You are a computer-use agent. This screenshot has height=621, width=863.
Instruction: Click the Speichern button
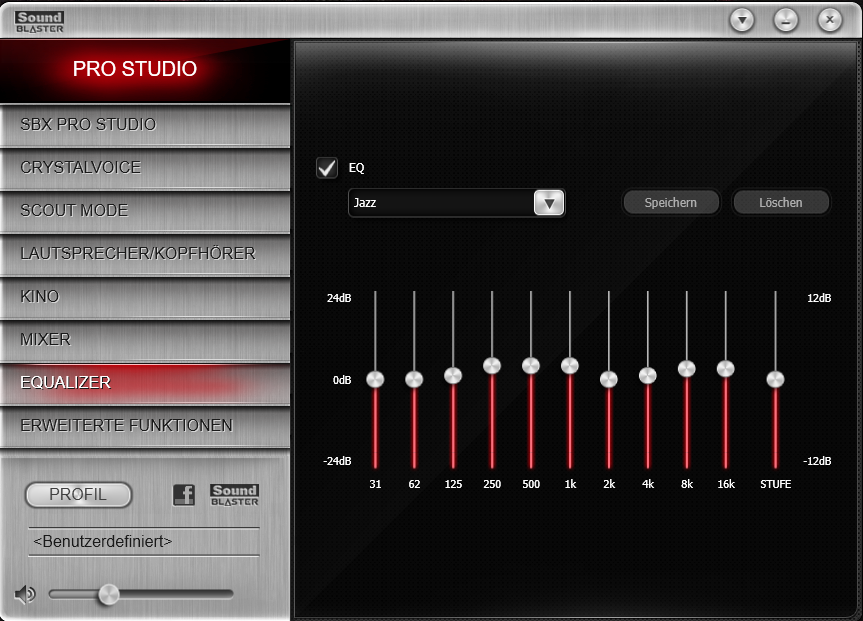click(671, 203)
